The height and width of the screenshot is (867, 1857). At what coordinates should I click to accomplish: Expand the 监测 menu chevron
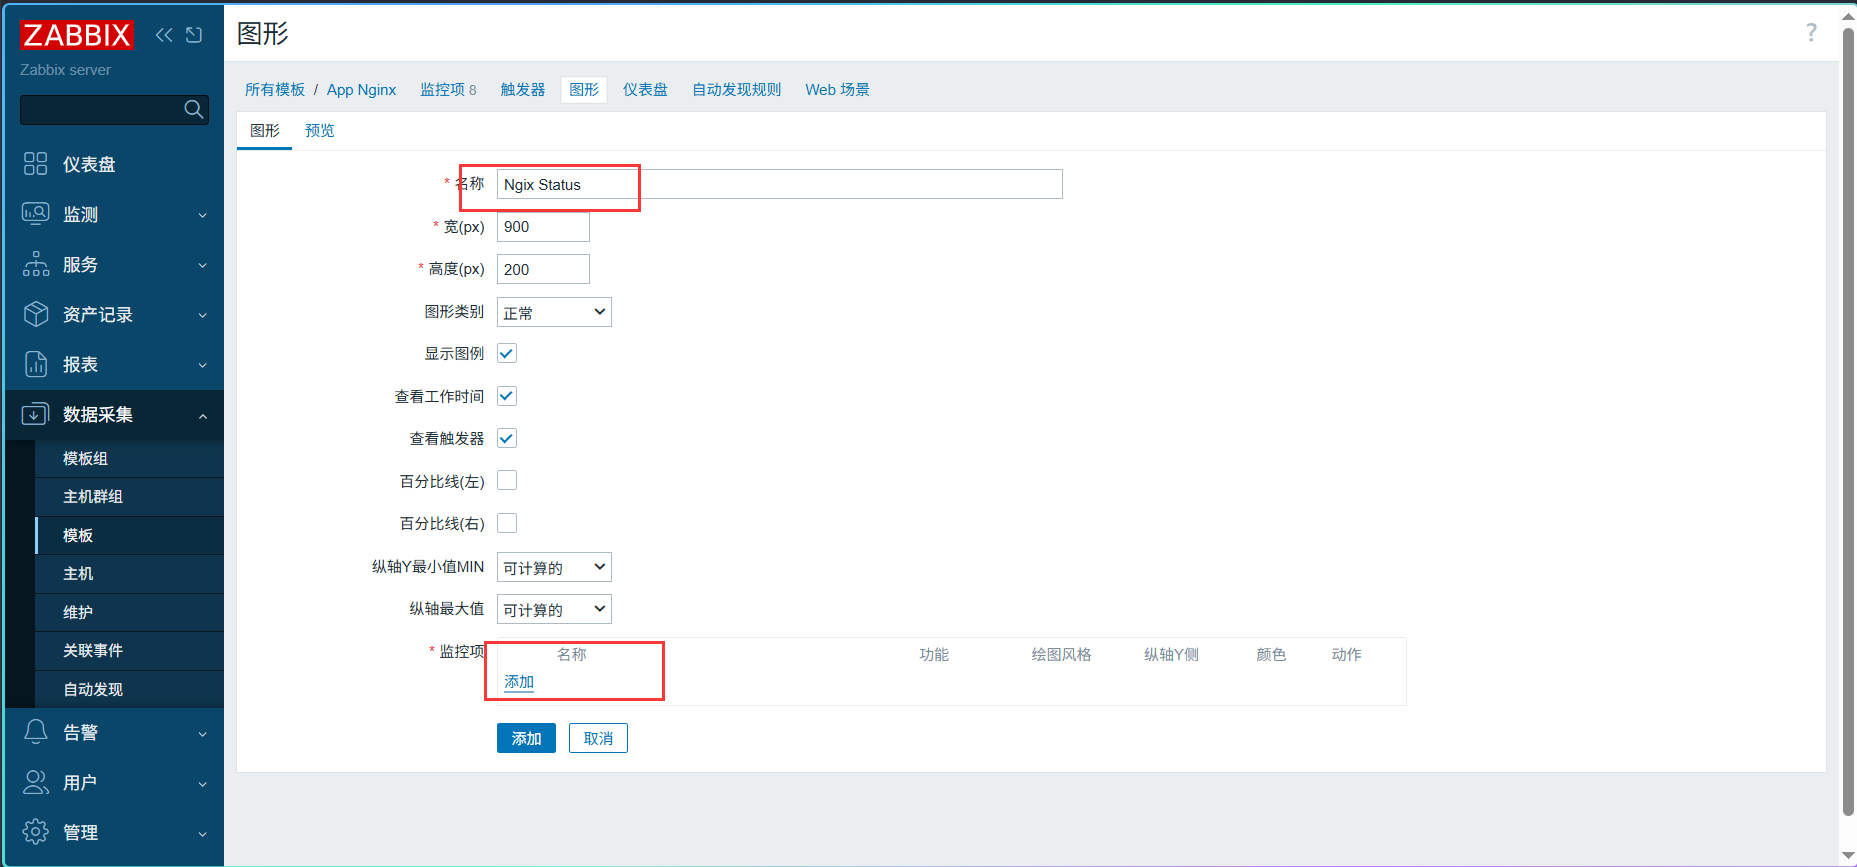coord(203,215)
